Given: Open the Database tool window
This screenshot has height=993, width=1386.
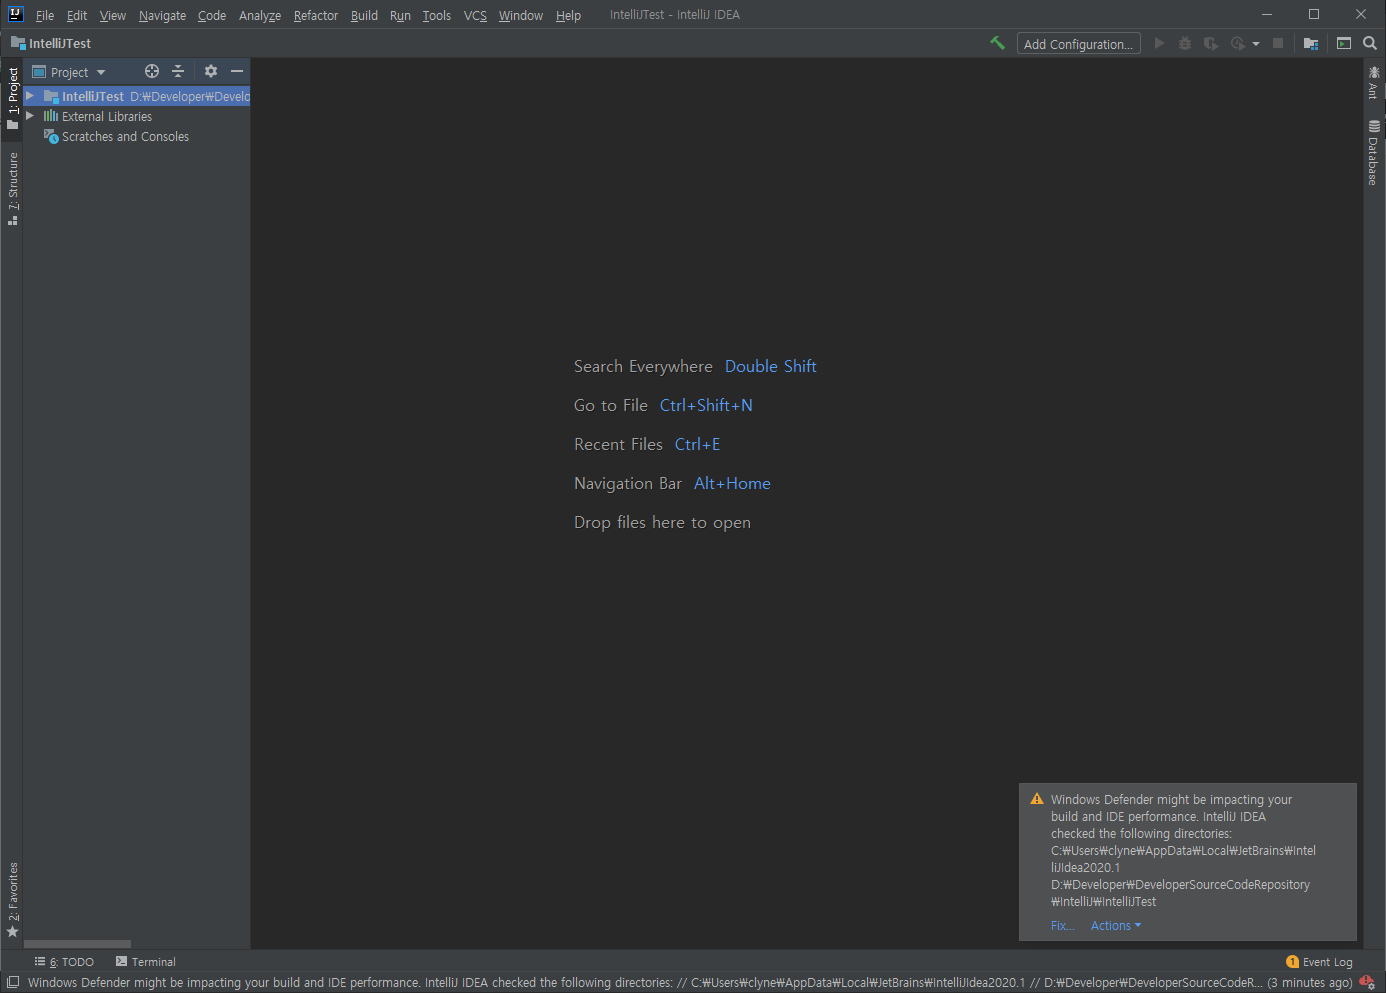Looking at the screenshot, I should tap(1374, 152).
